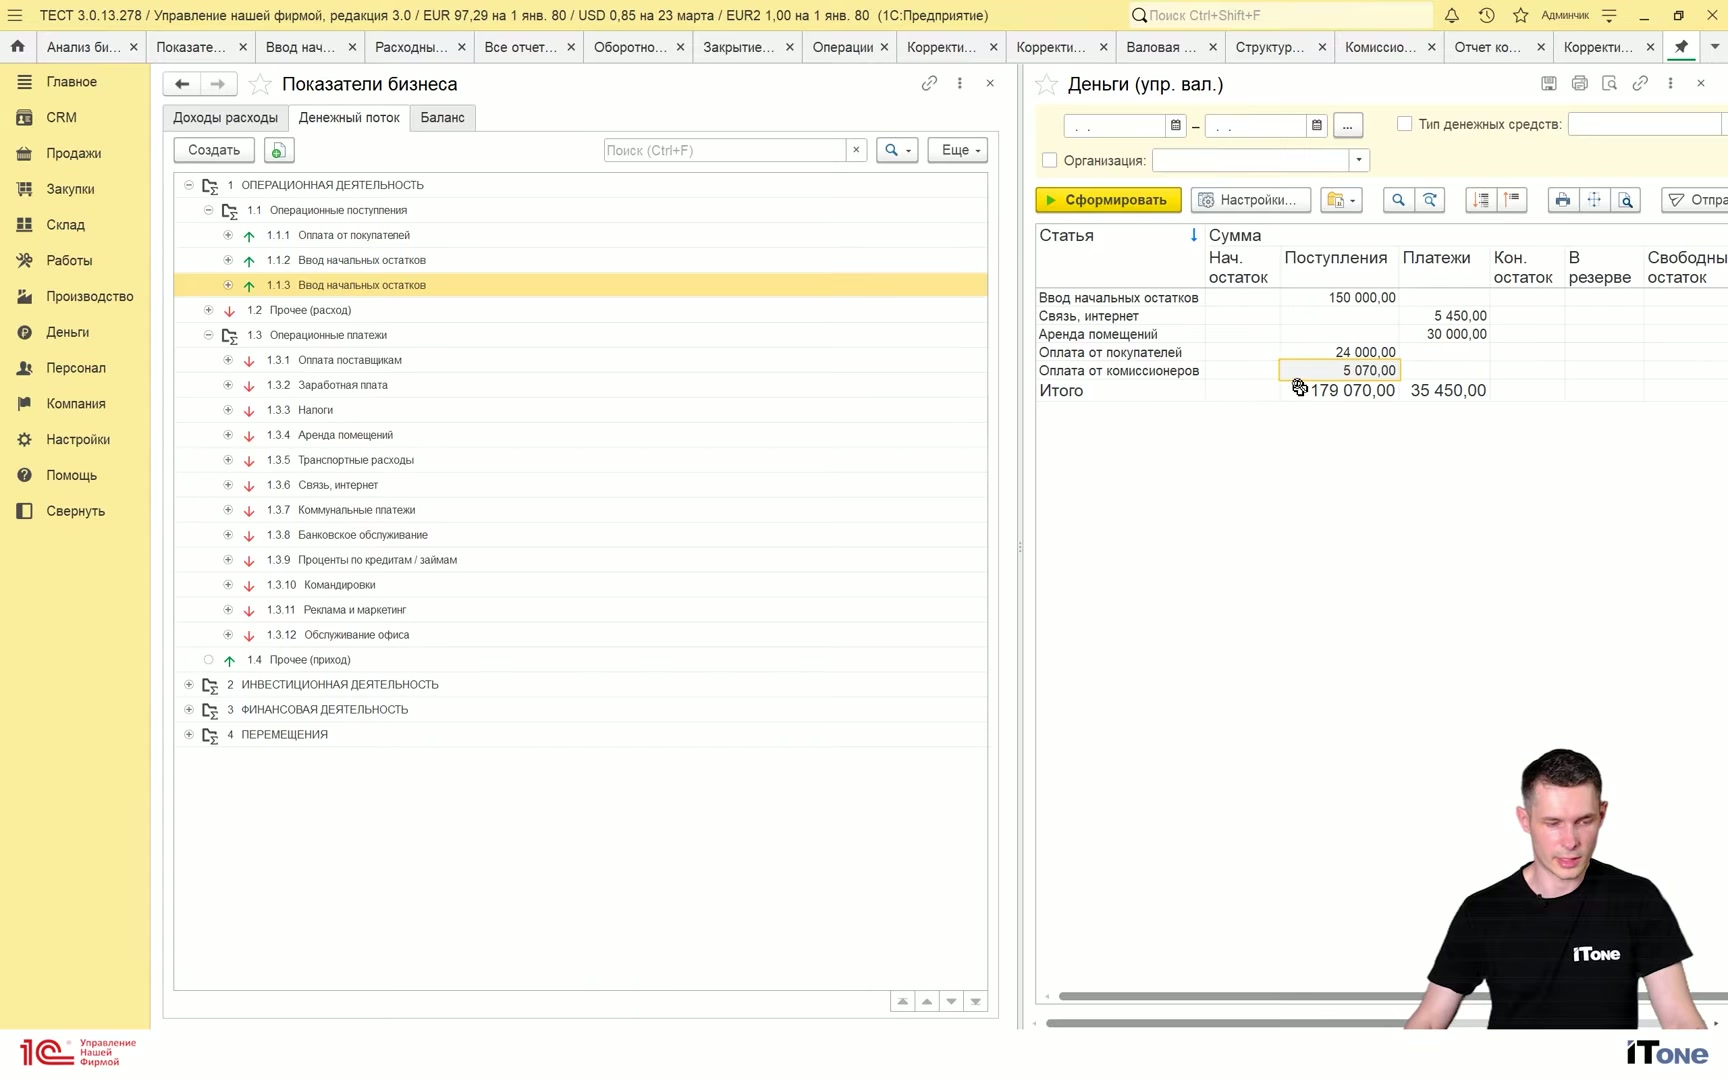Toggle Тип денежных средств checkbox
The width and height of the screenshot is (1728, 1080).
pos(1404,124)
